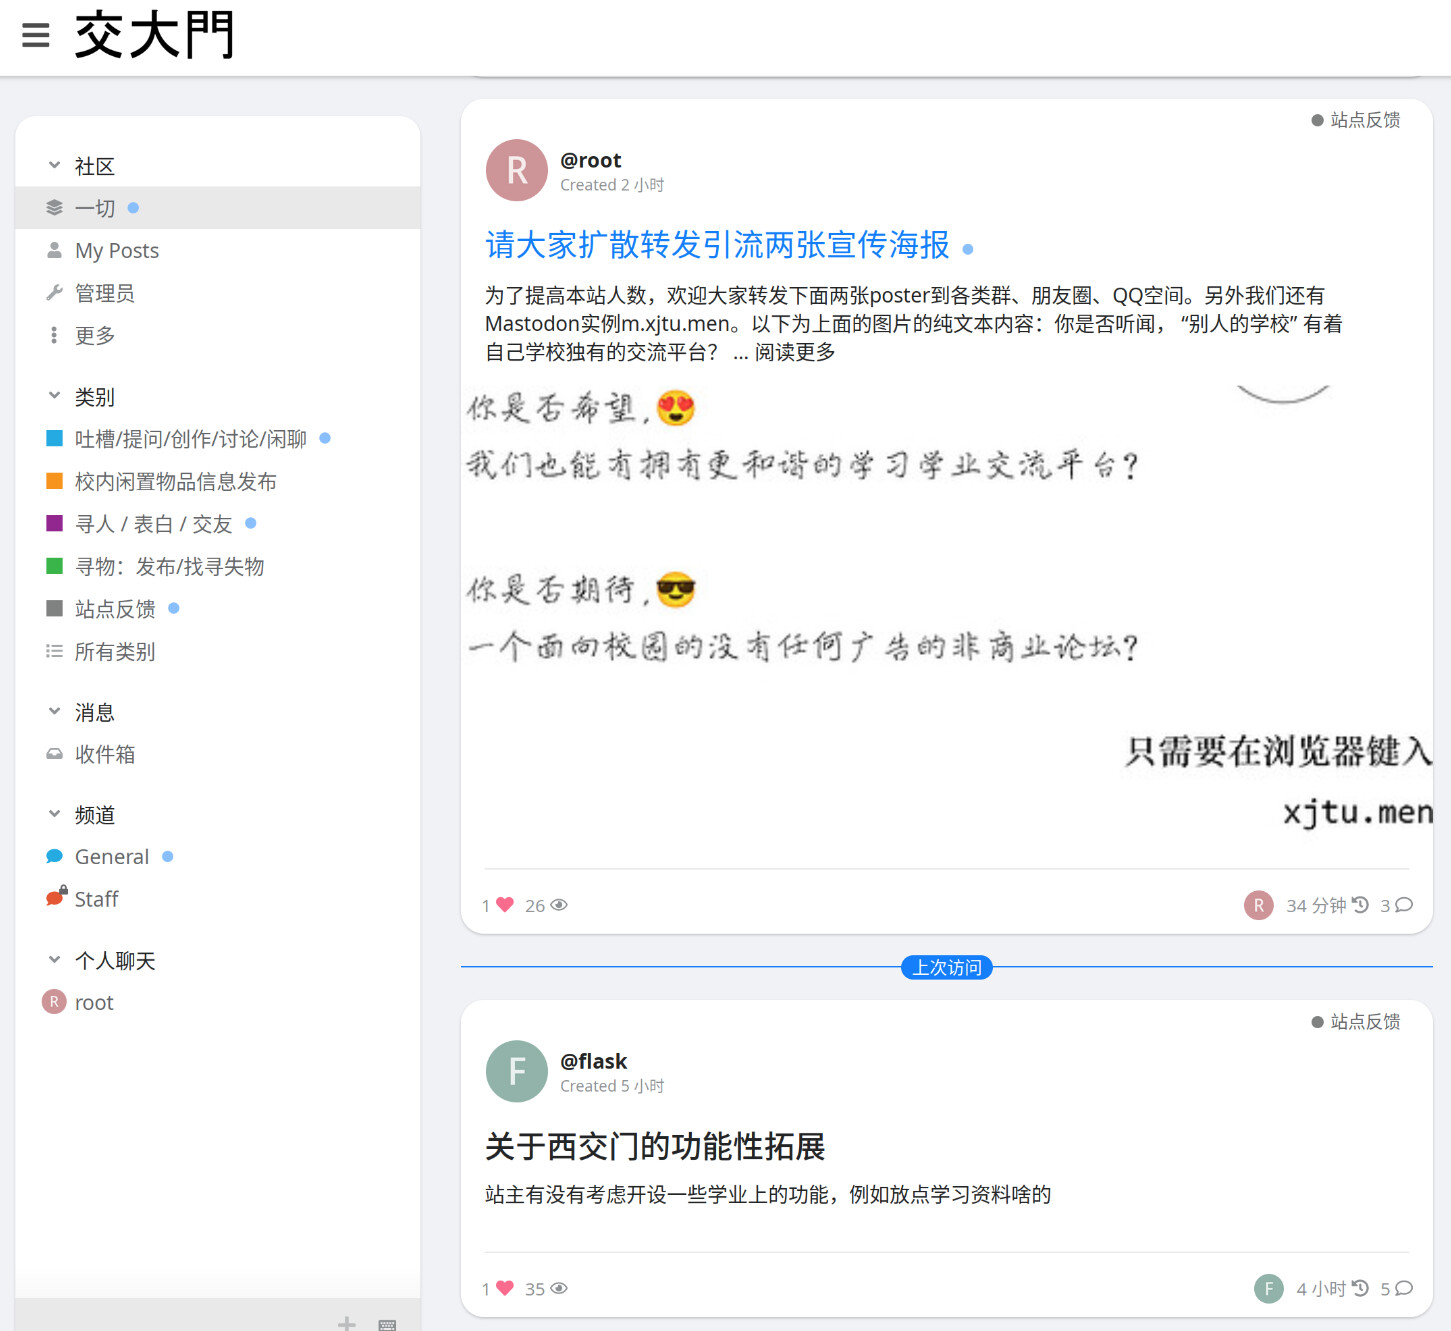Open 收件箱 inbox in the sidebar

[x=104, y=755]
